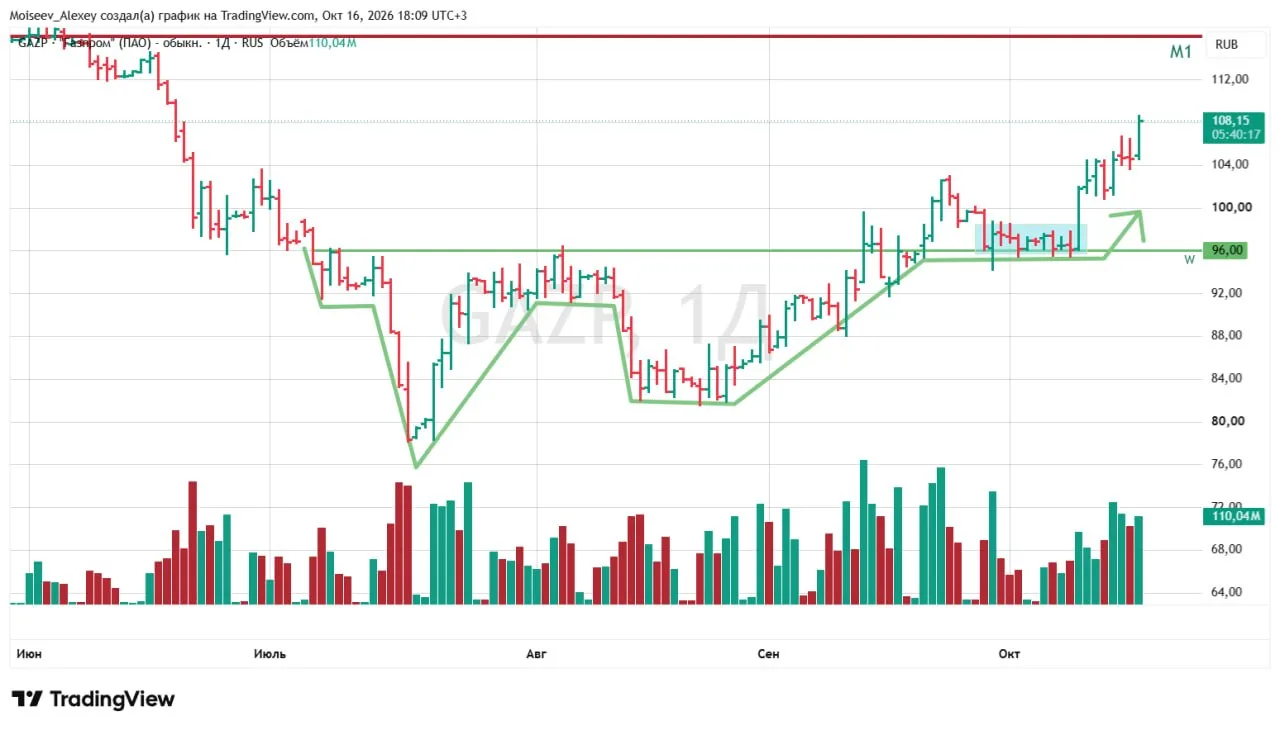
Task: Click the TradingView logo at the bottom
Action: tap(93, 699)
